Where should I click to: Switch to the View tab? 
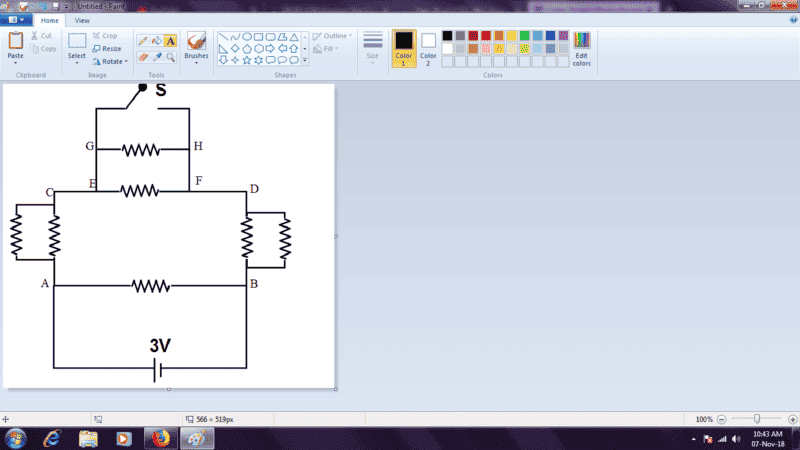[82, 20]
